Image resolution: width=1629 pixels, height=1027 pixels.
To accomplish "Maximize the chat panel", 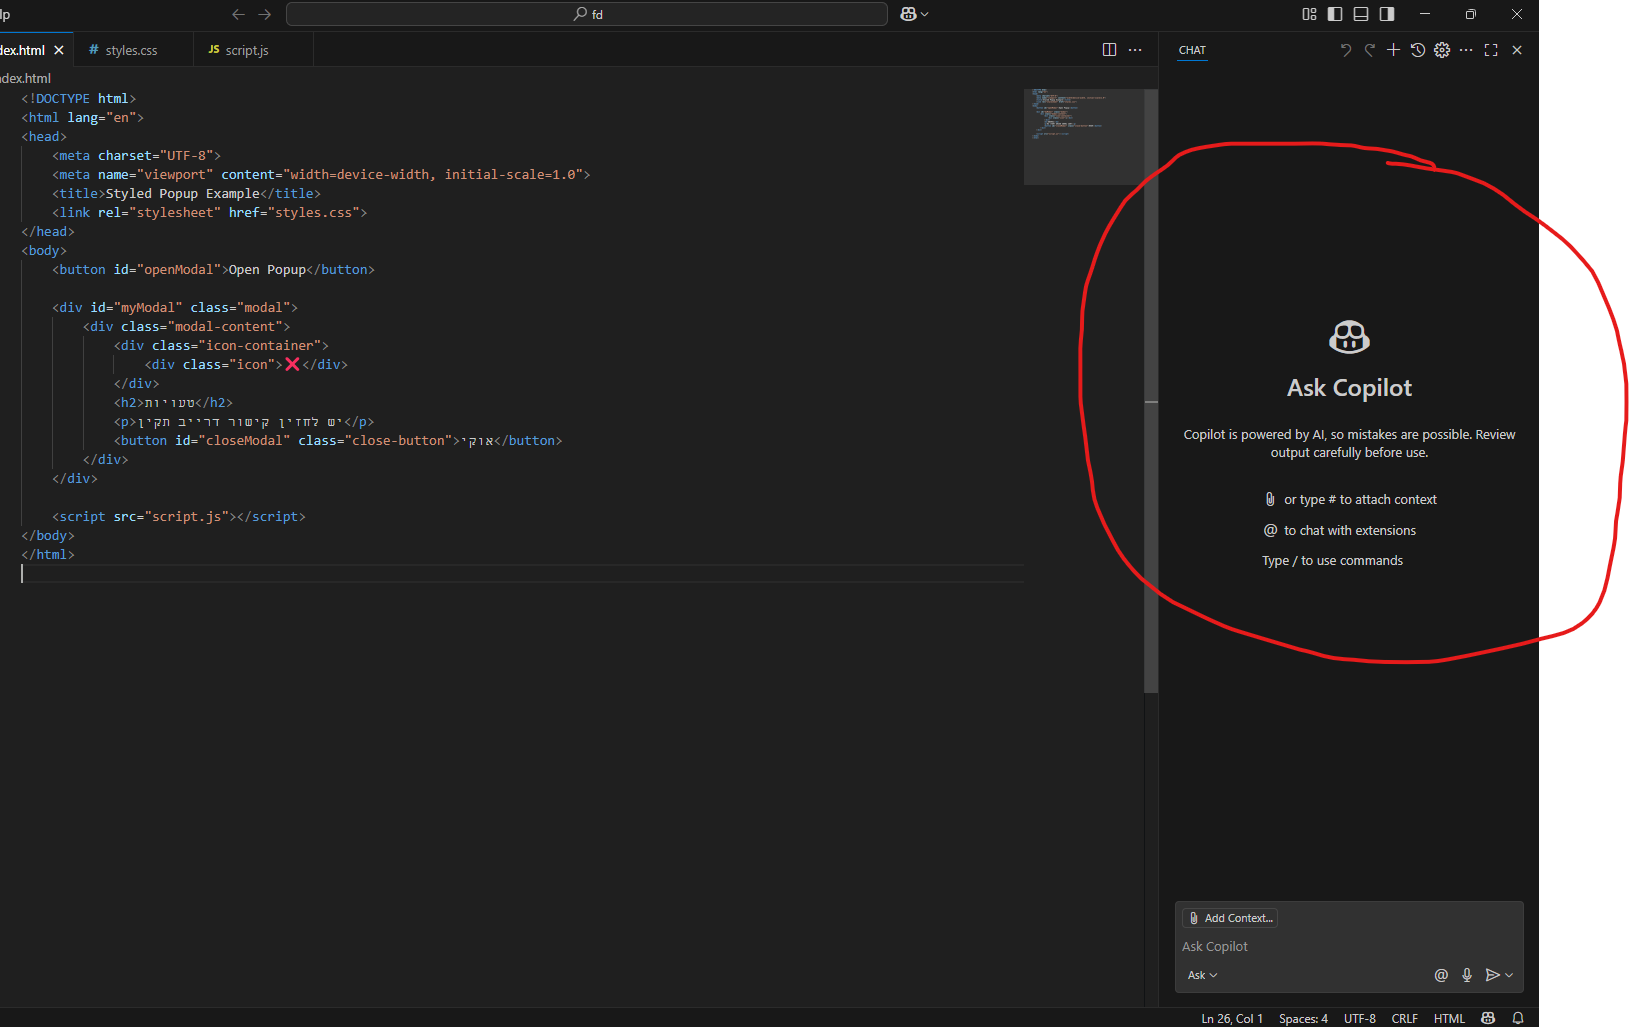I will point(1491,50).
